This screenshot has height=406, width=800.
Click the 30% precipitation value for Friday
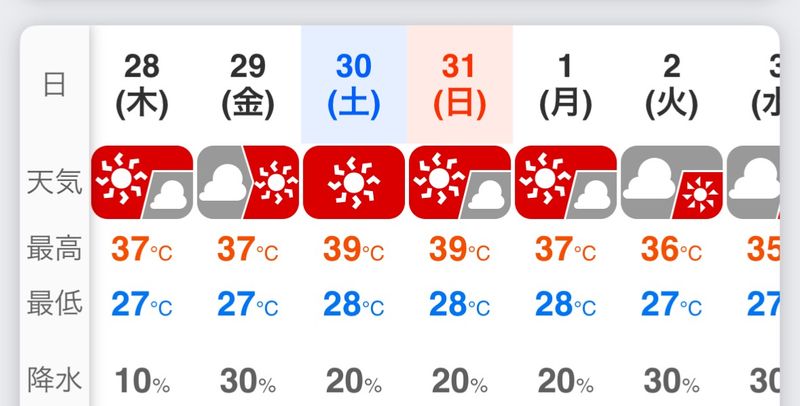click(248, 381)
